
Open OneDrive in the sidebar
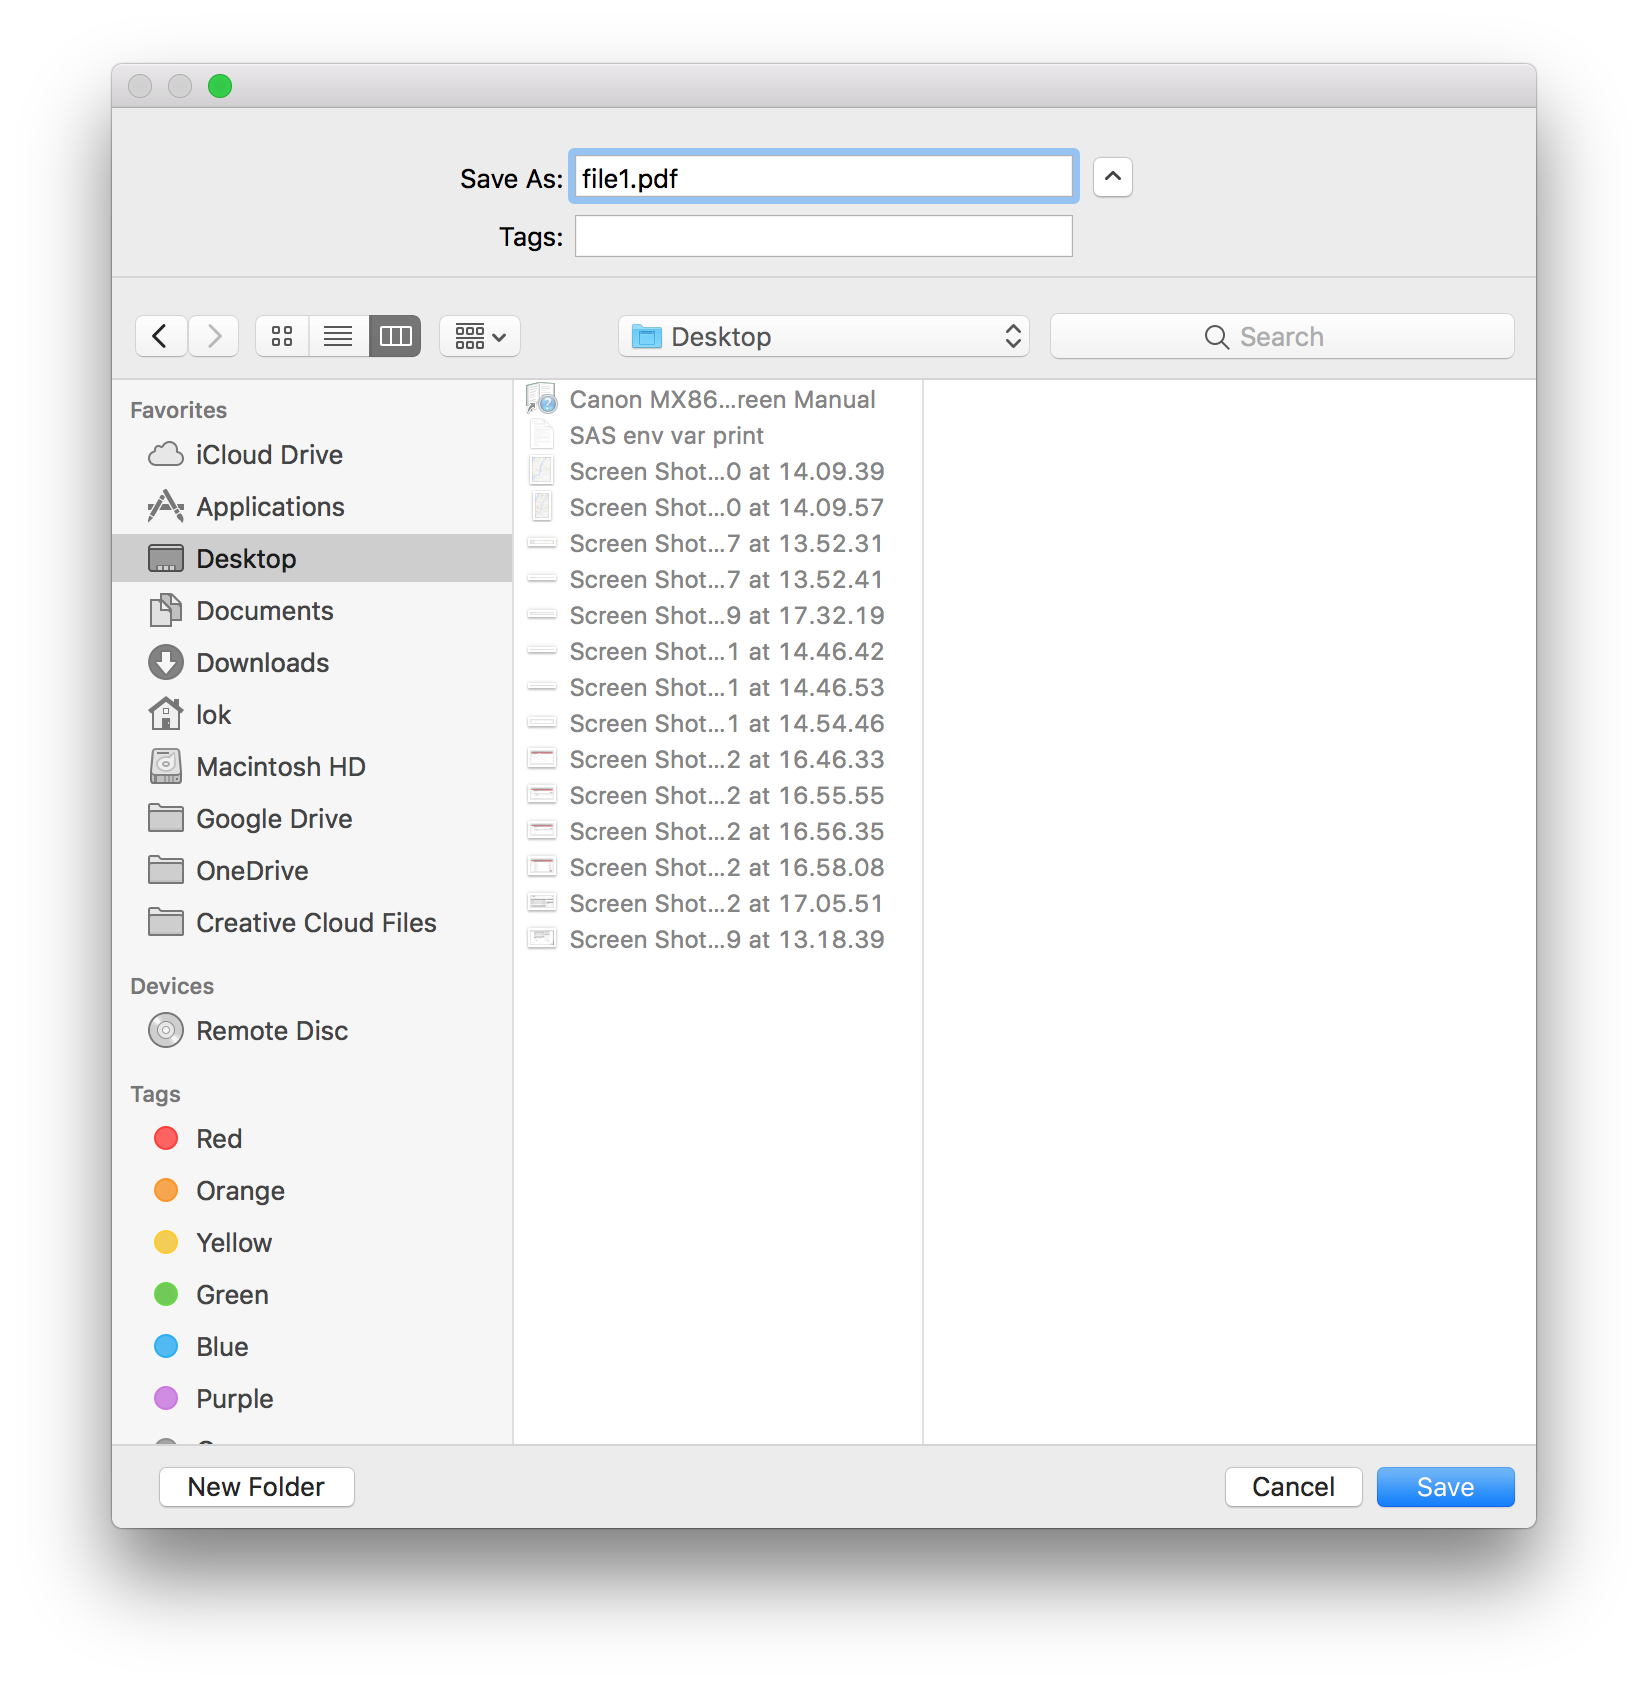point(312,871)
